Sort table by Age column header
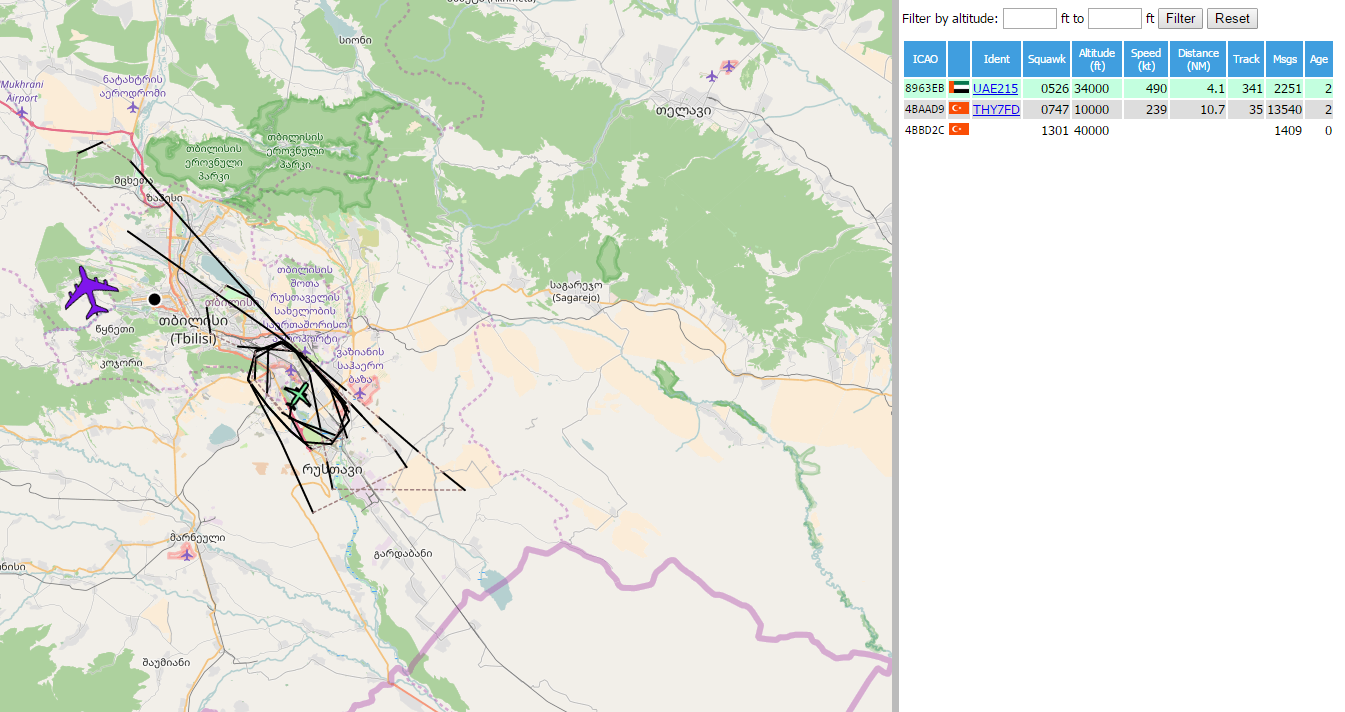Screen dimensions: 1345x712 [x=1319, y=59]
